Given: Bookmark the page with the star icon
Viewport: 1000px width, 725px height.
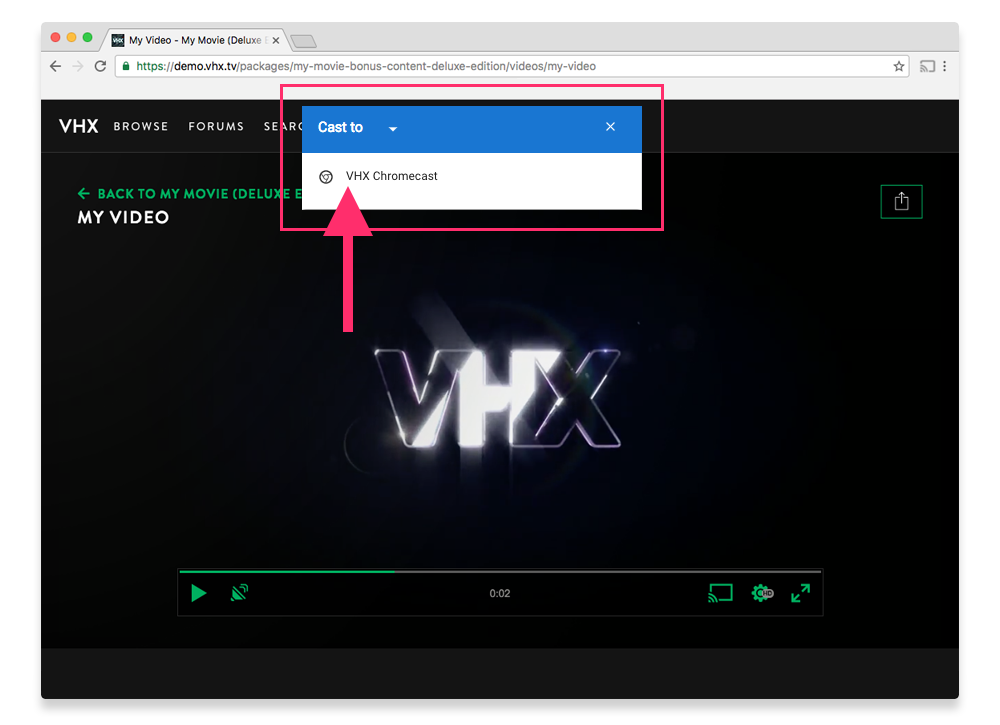Looking at the screenshot, I should click(898, 66).
